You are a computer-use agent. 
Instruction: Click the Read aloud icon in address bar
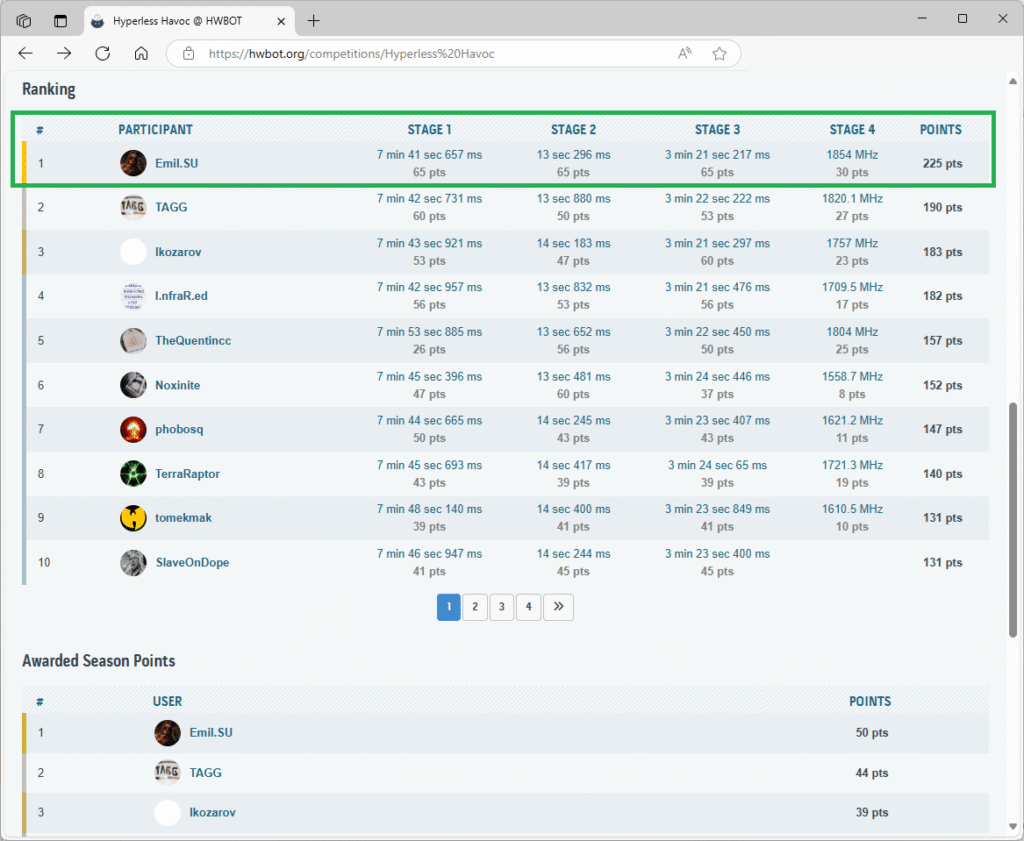point(685,54)
